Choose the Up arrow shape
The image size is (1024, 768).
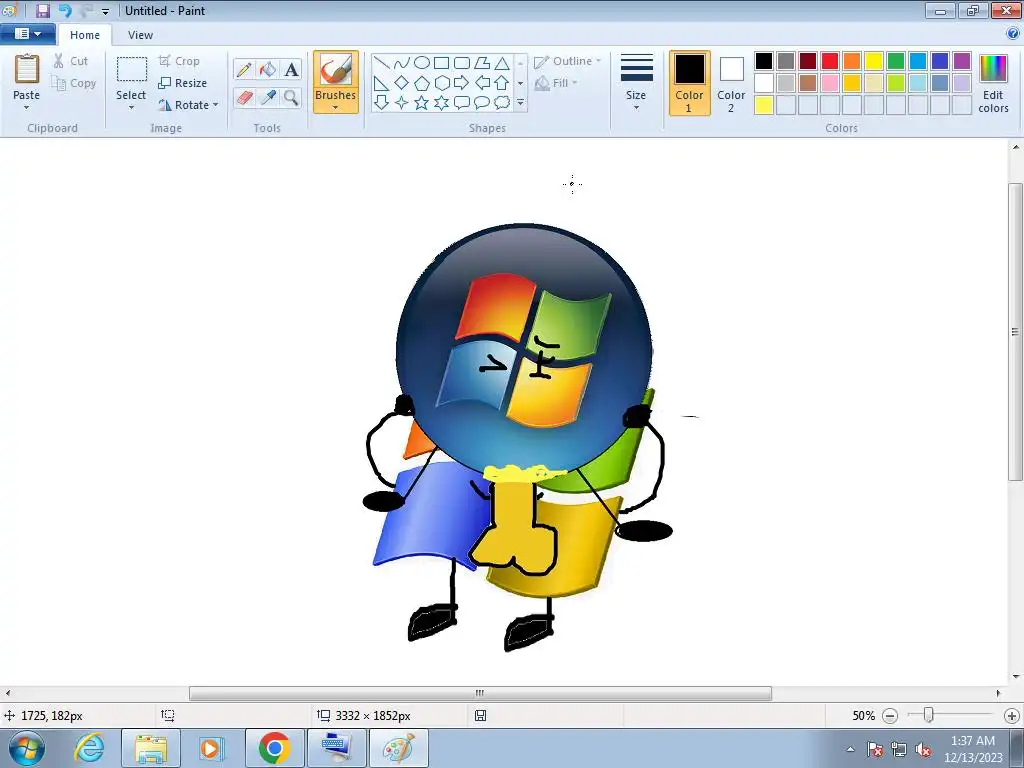pos(502,83)
